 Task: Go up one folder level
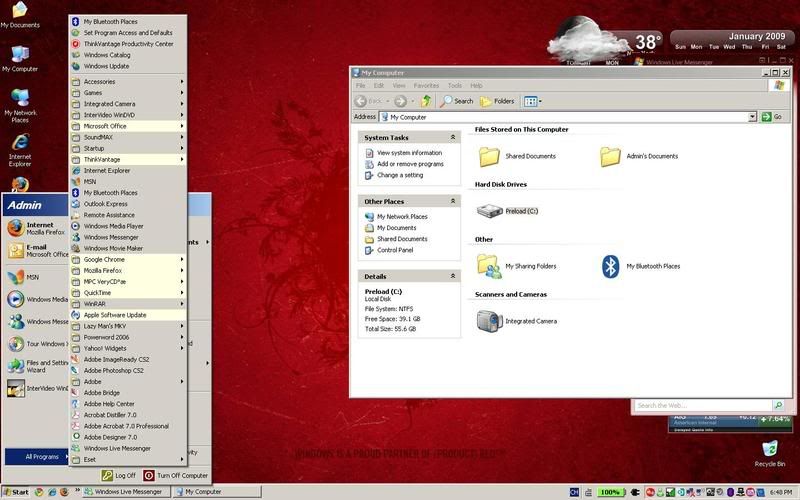point(426,101)
